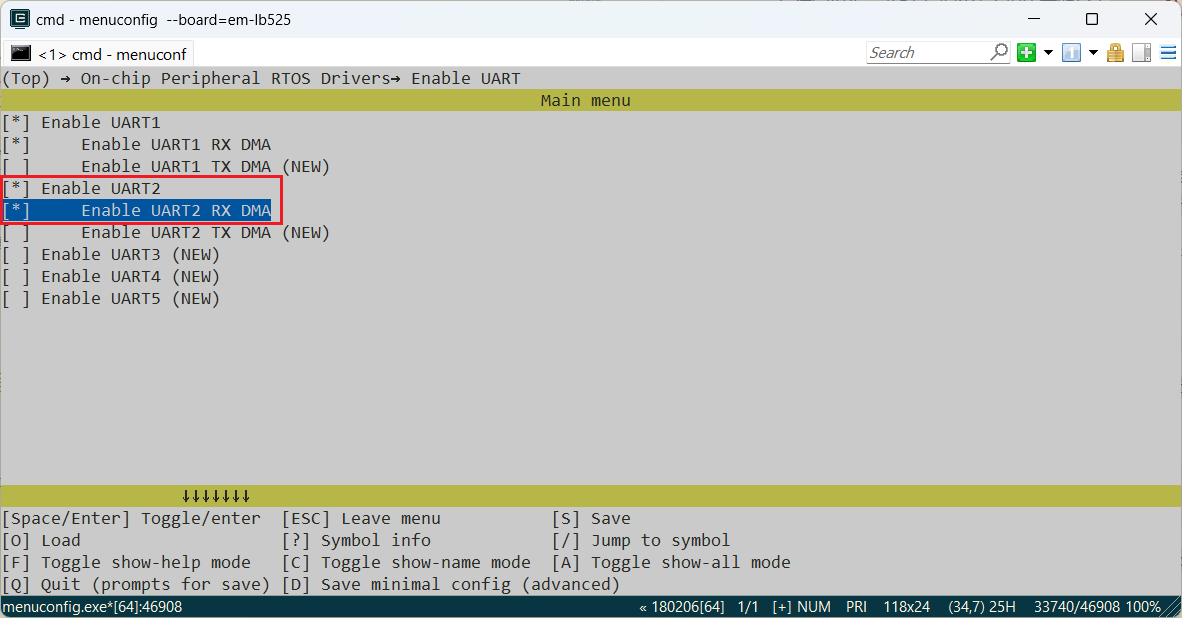This screenshot has height=618, width=1182.
Task: Expand dropdown arrow beside active console icon
Action: click(1093, 53)
